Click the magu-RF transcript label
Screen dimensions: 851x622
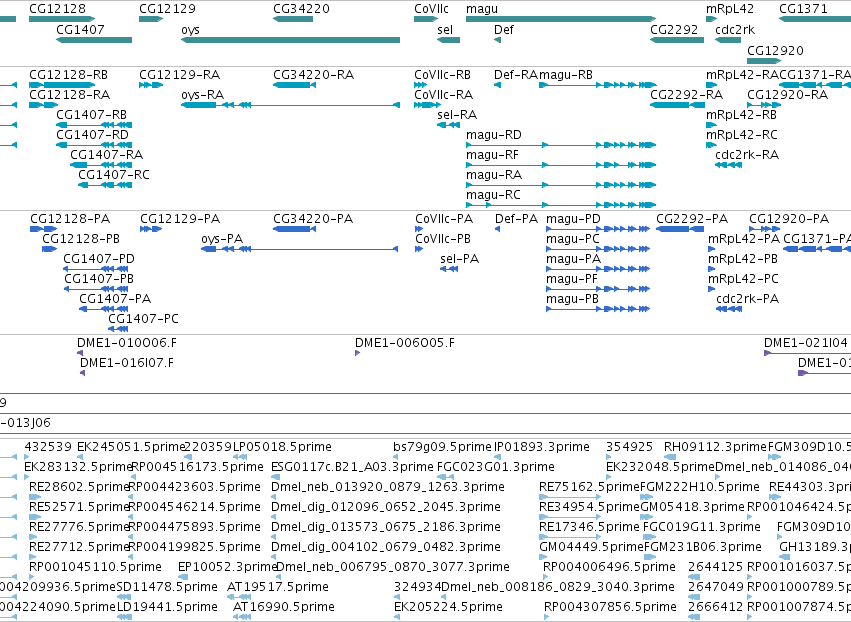pos(492,155)
